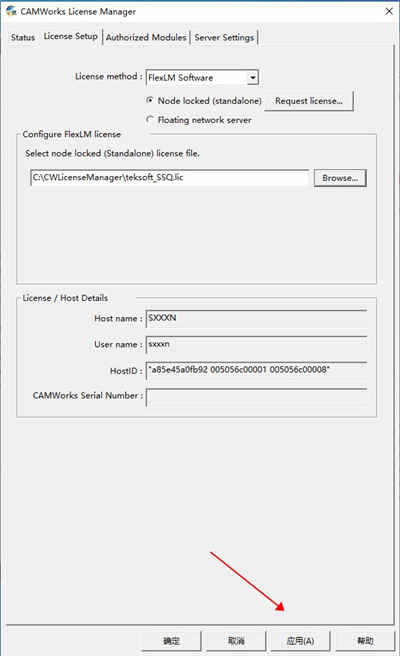Click the CAMWorks License Manager title icon
Screen dimensions: 400x656
11,10
